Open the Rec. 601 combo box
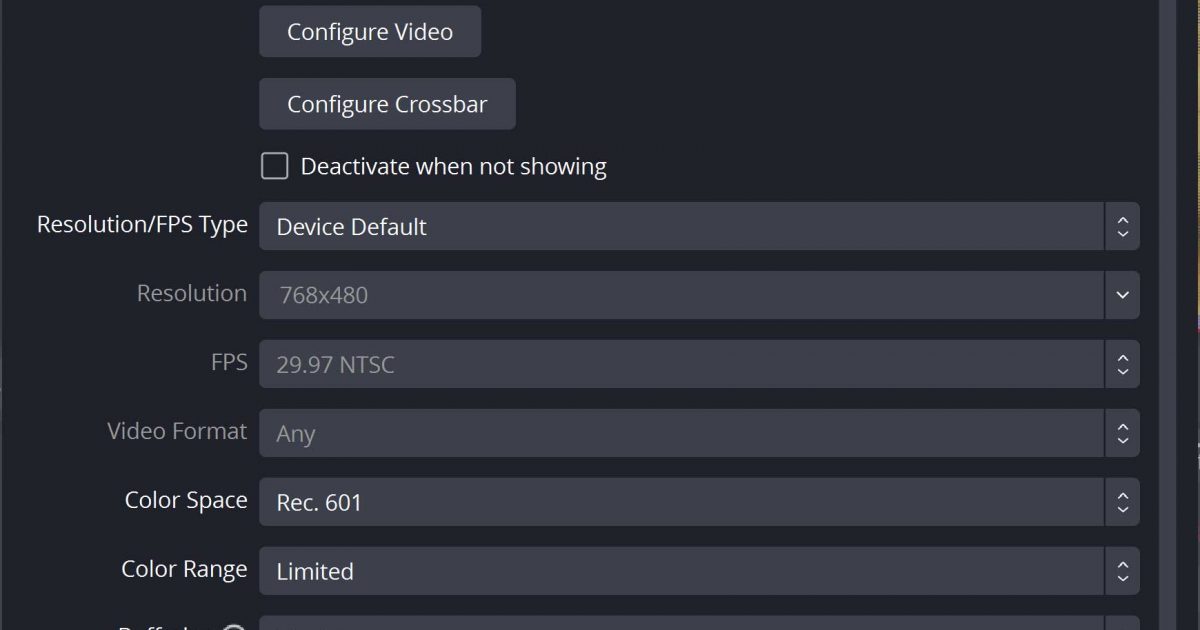 (680, 502)
